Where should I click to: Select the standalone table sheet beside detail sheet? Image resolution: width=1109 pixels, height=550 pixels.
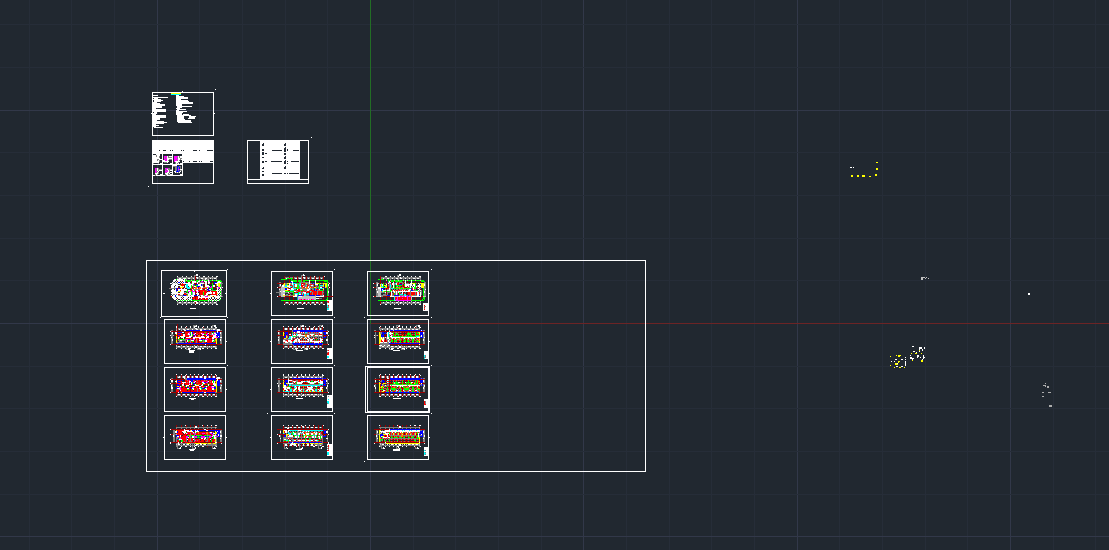click(278, 162)
